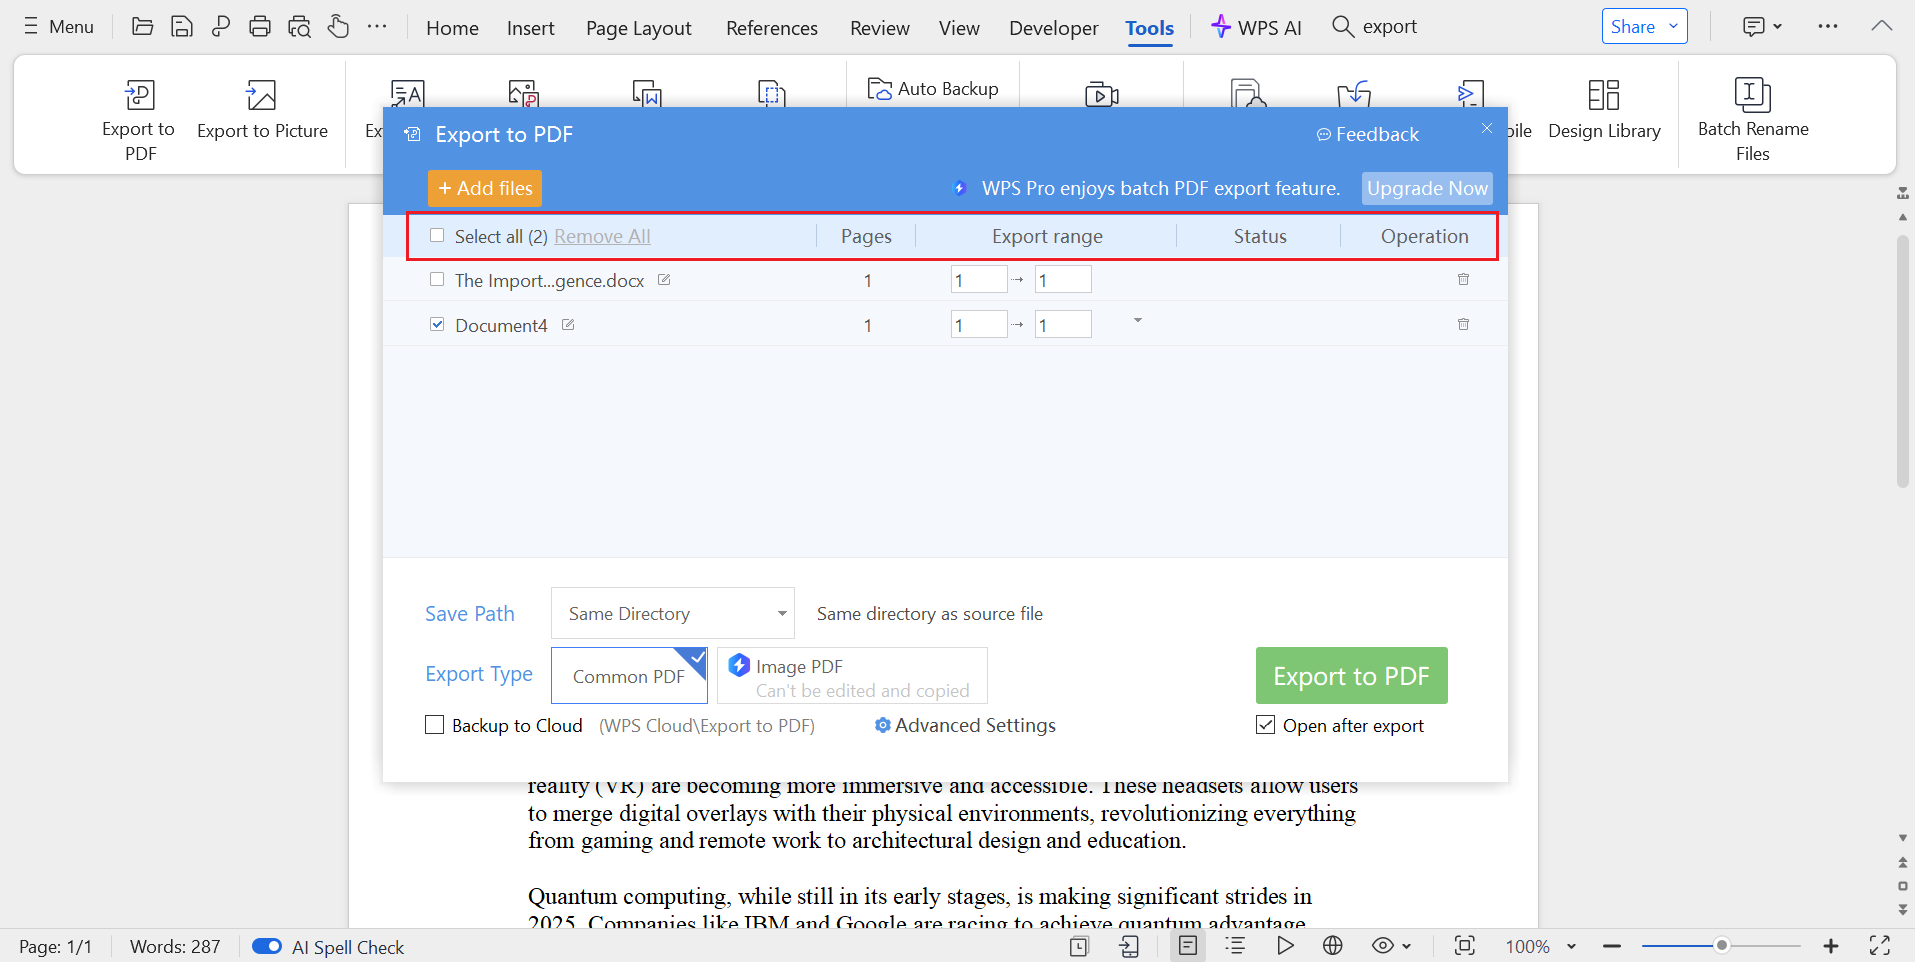Select the Image PDF export type

pyautogui.click(x=852, y=676)
